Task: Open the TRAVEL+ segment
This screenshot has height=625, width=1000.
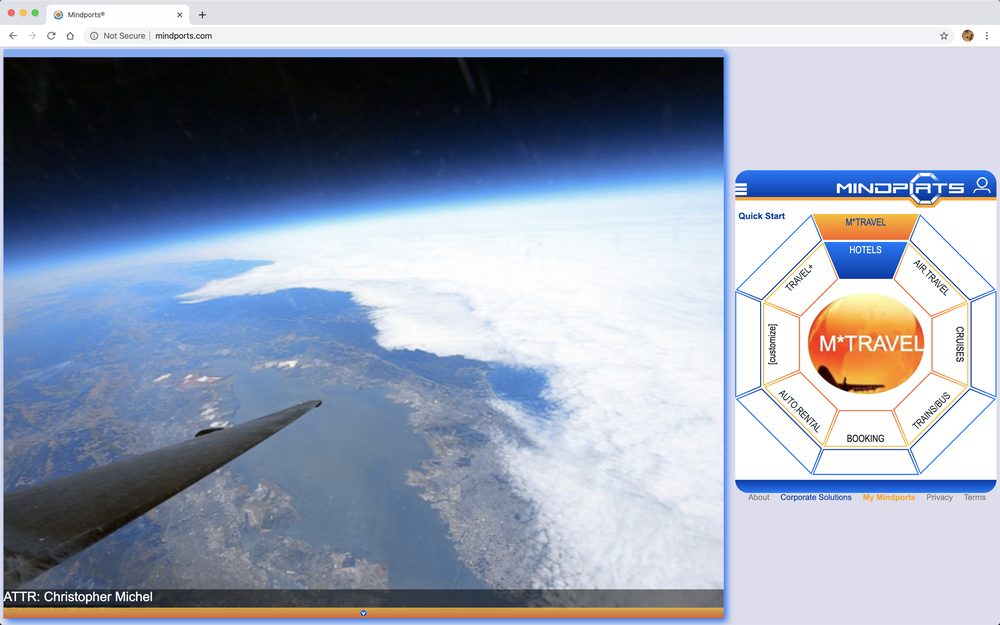Action: [x=800, y=278]
